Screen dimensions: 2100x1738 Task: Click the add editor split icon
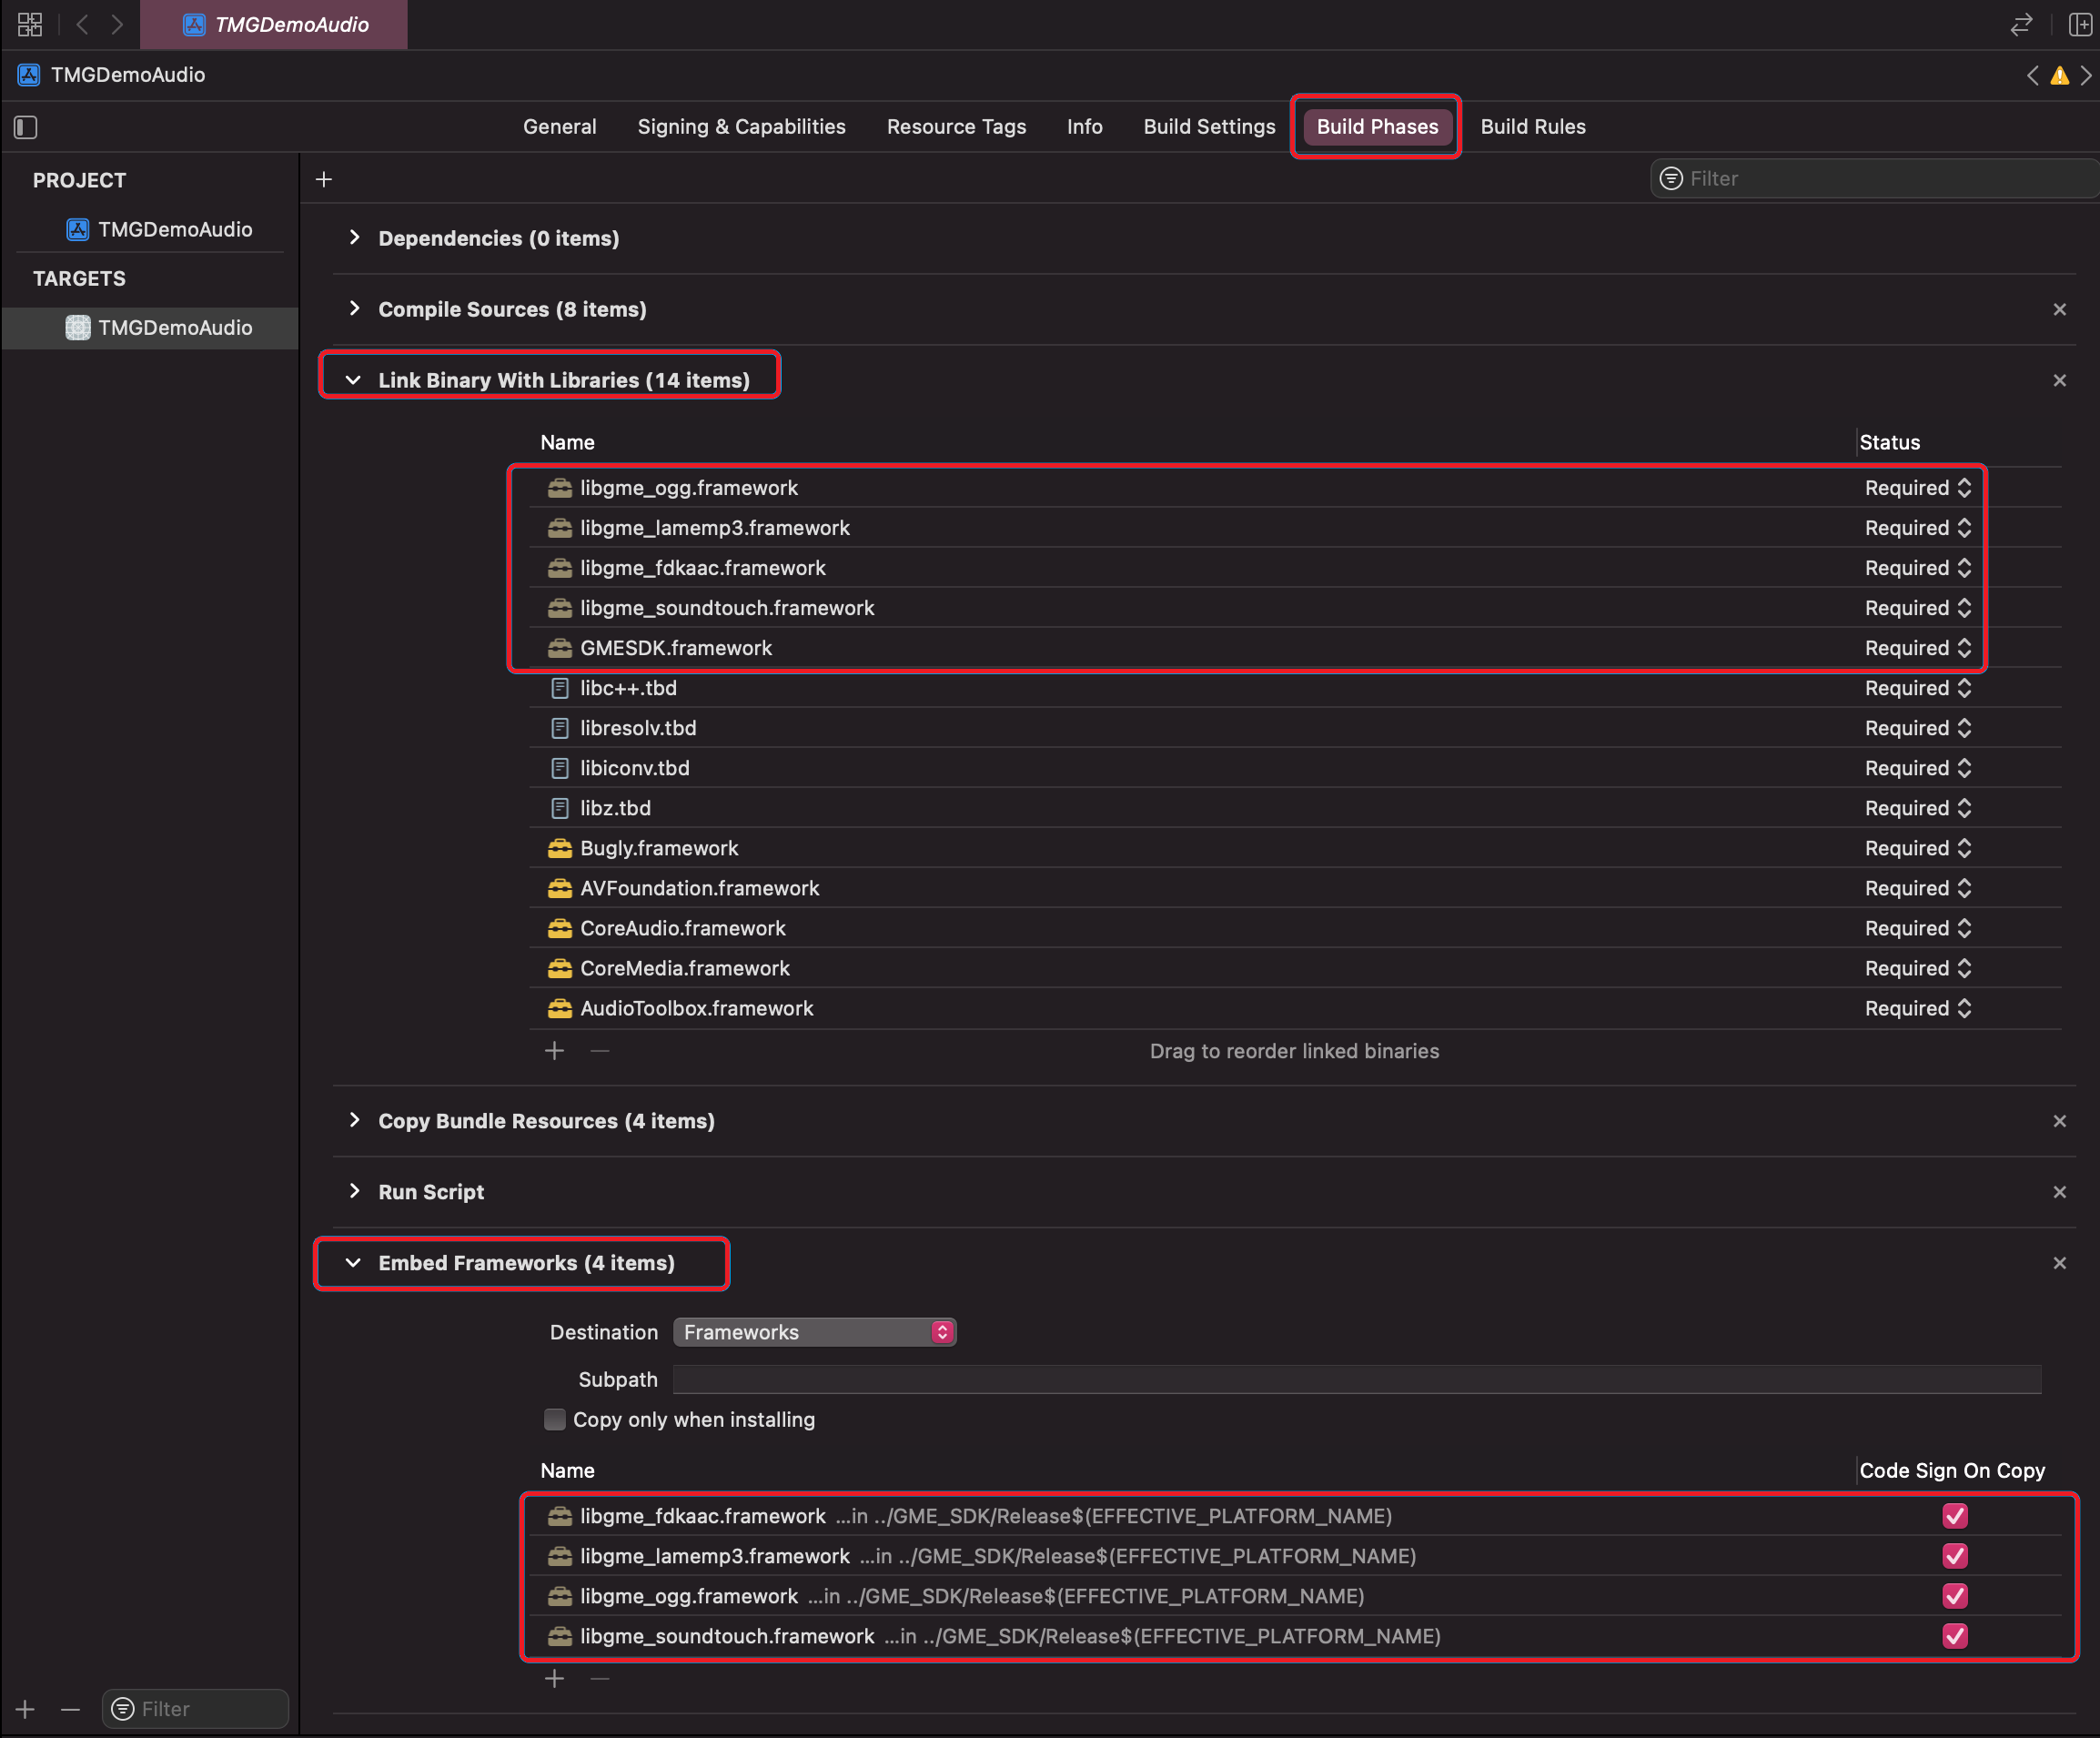click(2080, 24)
